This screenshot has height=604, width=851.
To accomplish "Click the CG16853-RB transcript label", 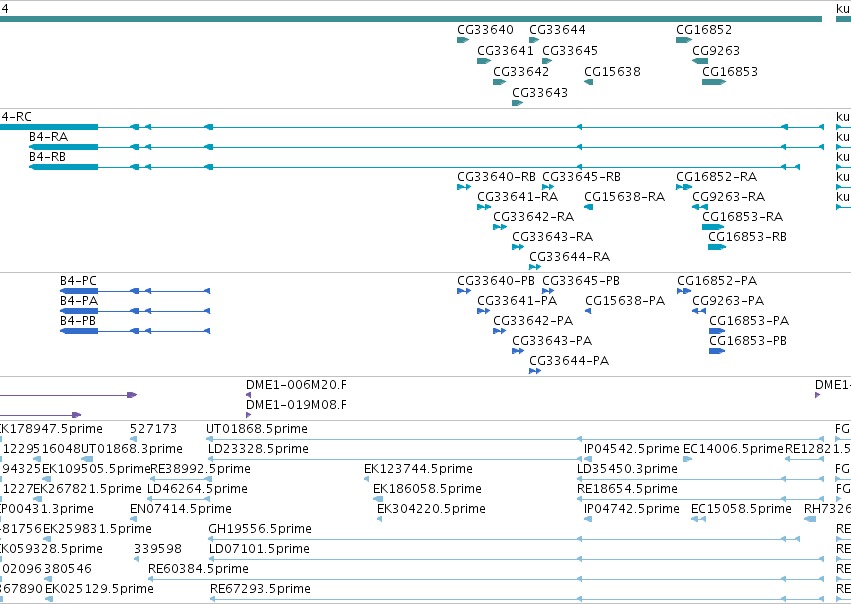I will click(x=747, y=237).
